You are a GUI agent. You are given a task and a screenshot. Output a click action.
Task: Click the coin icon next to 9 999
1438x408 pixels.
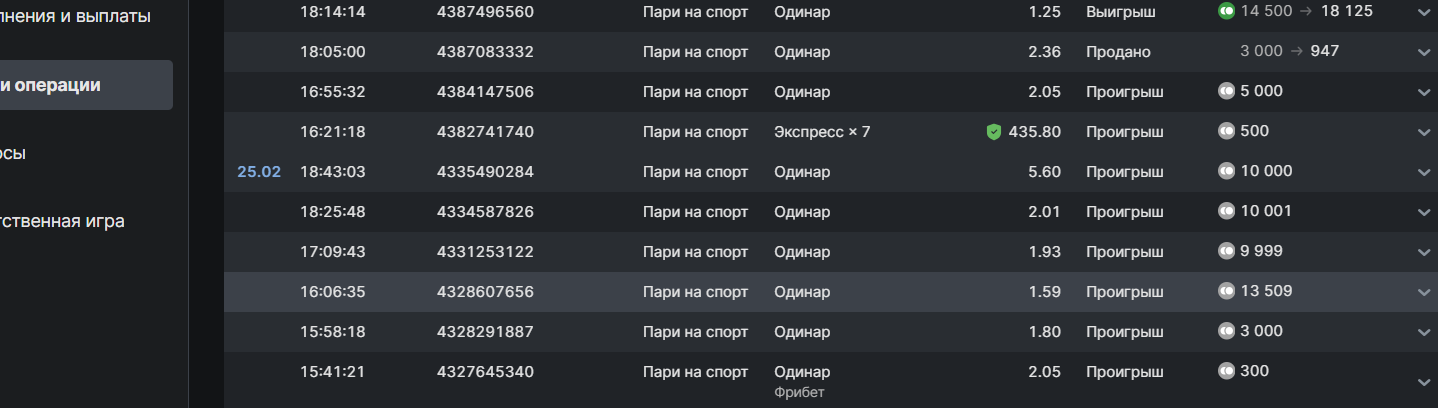click(1225, 251)
